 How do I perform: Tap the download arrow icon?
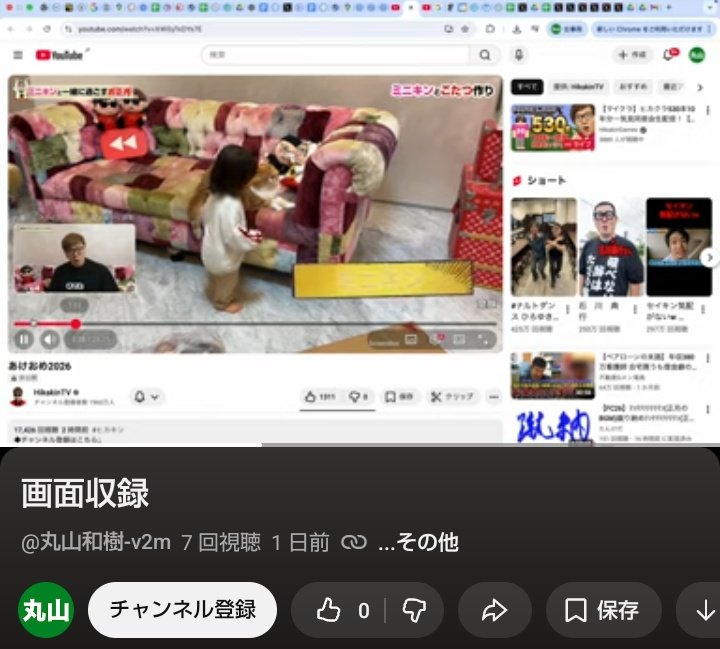tap(704, 610)
